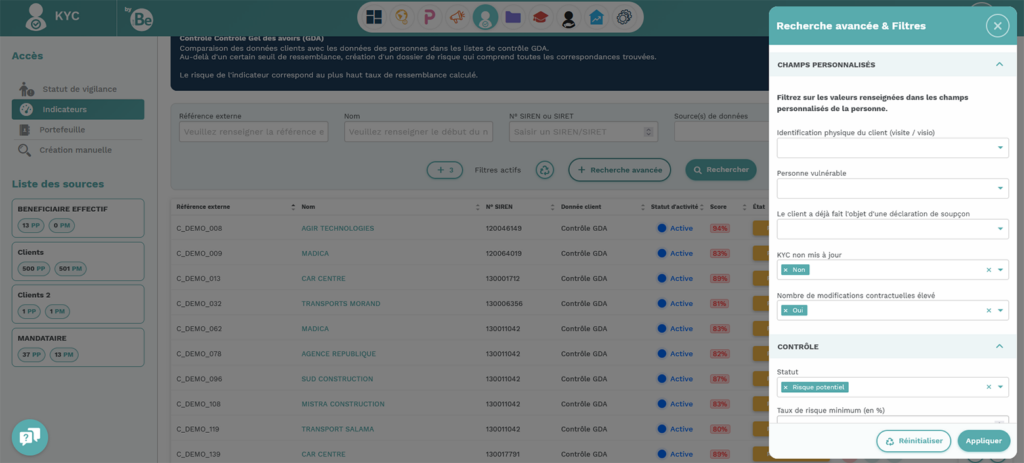Remove the "Non" tag from KYC non mis à jour
This screenshot has width=1024, height=463.
tap(786, 270)
